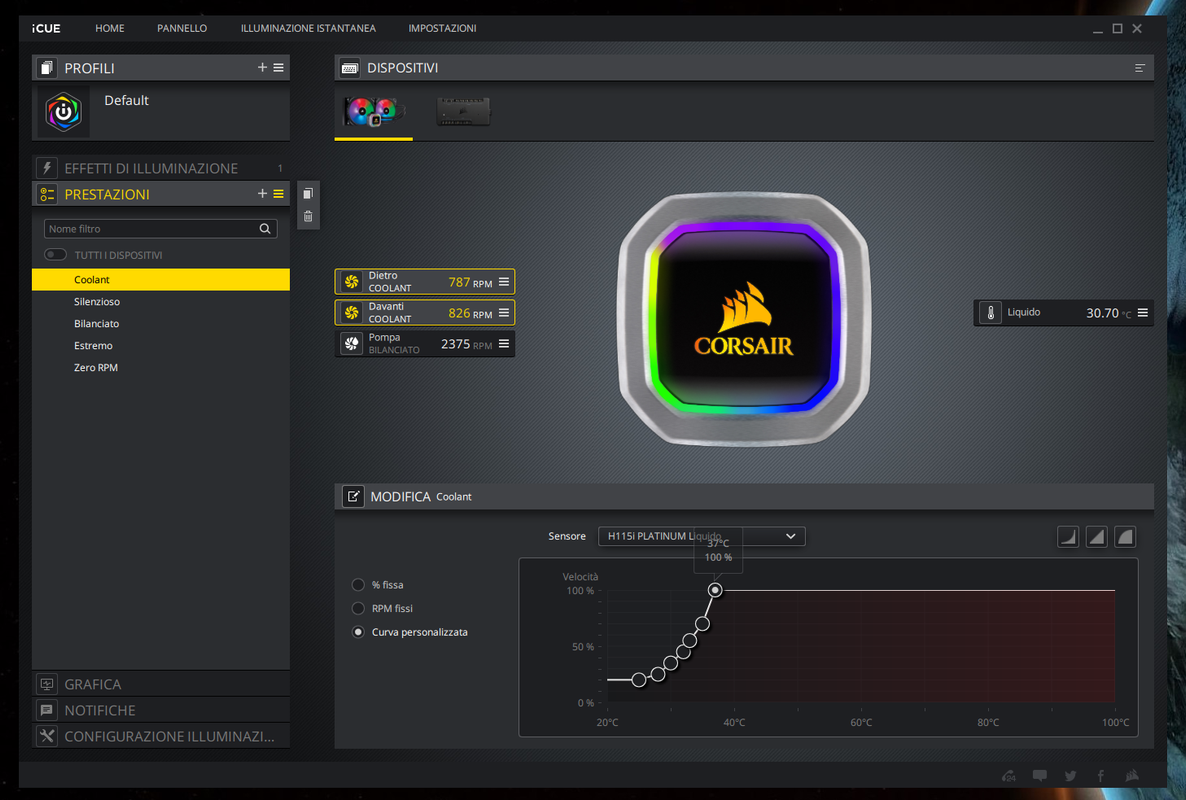Click the Liquido 30.70 °C value
Viewport: 1186px width, 800px height.
coord(1109,313)
